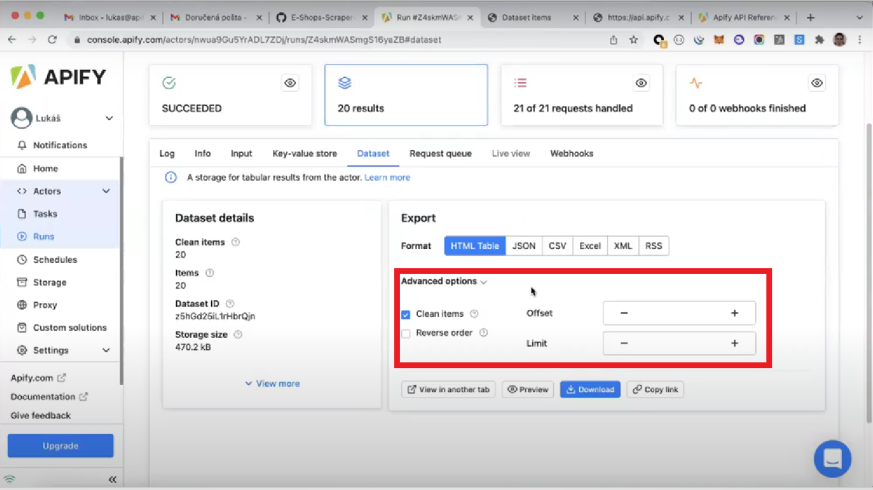
Task: Reload the browser page
Action: coord(52,40)
